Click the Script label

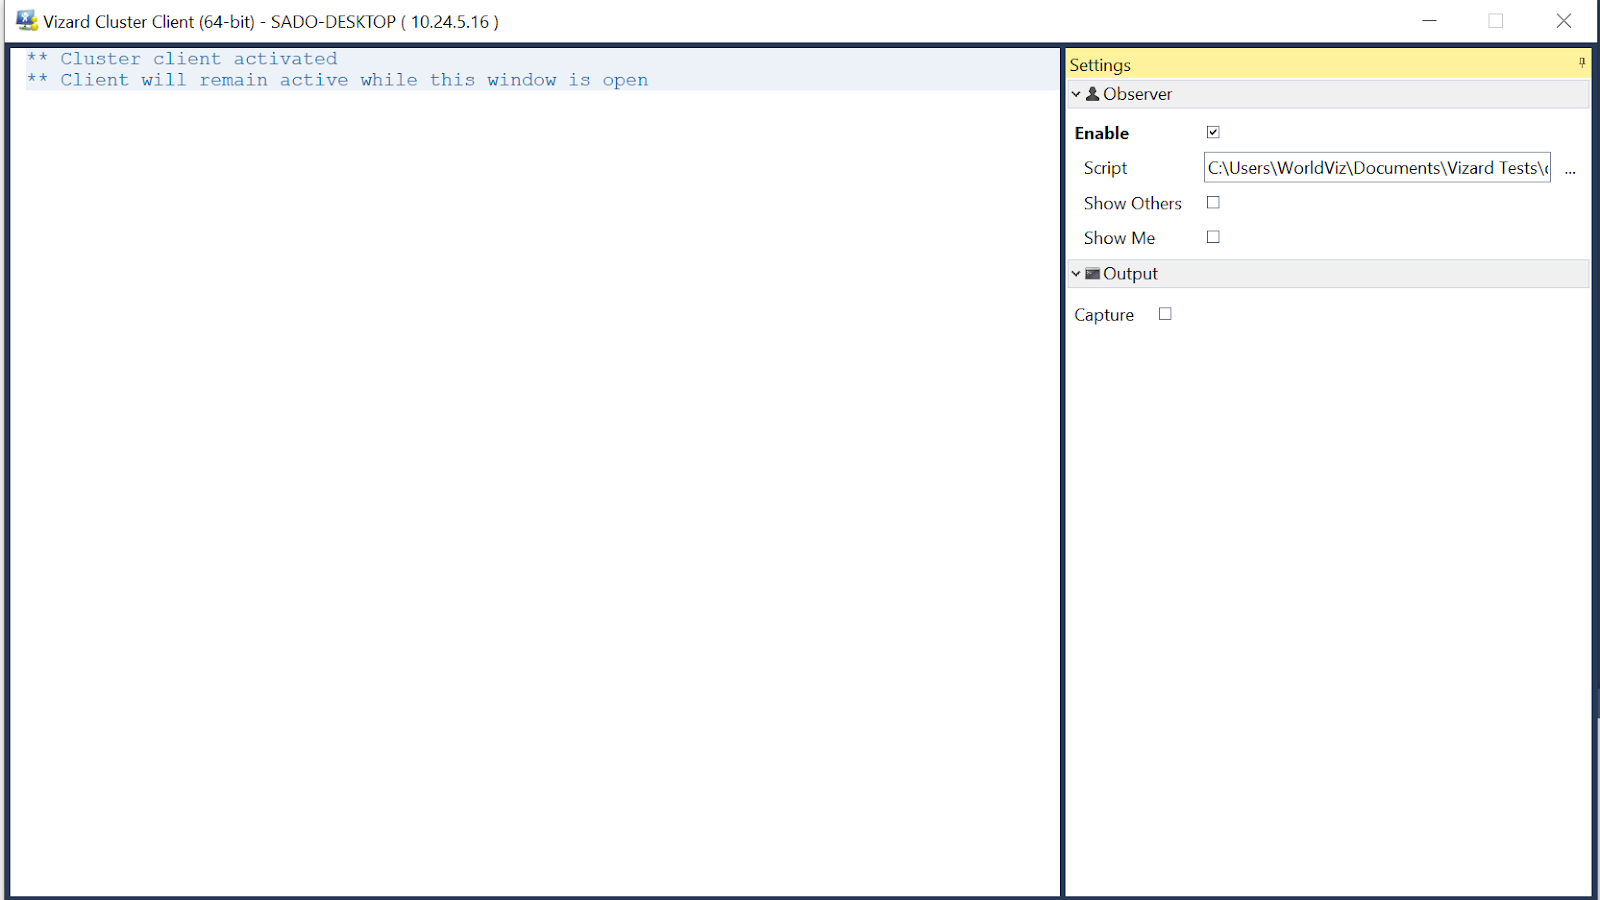tap(1105, 168)
